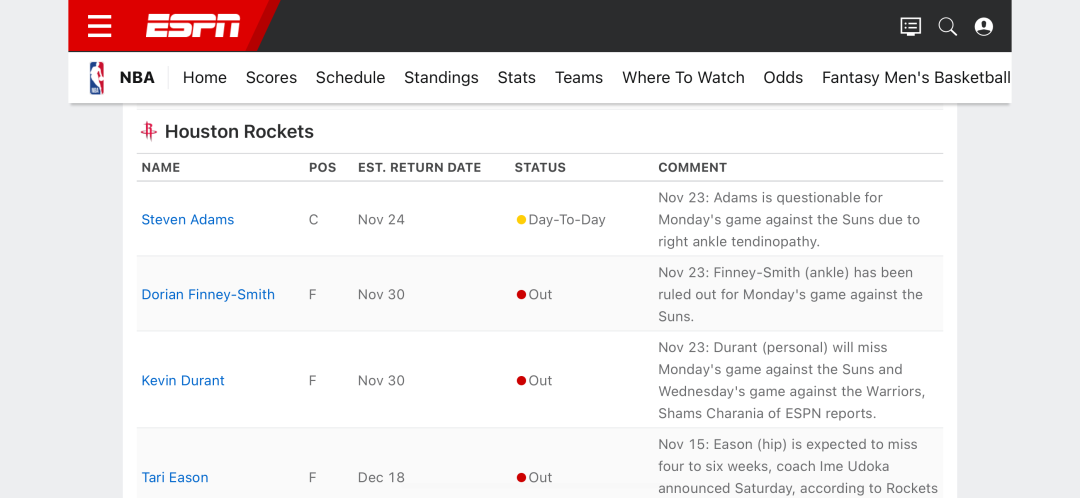This screenshot has height=498, width=1080.
Task: Open the Home tab
Action: (205, 78)
